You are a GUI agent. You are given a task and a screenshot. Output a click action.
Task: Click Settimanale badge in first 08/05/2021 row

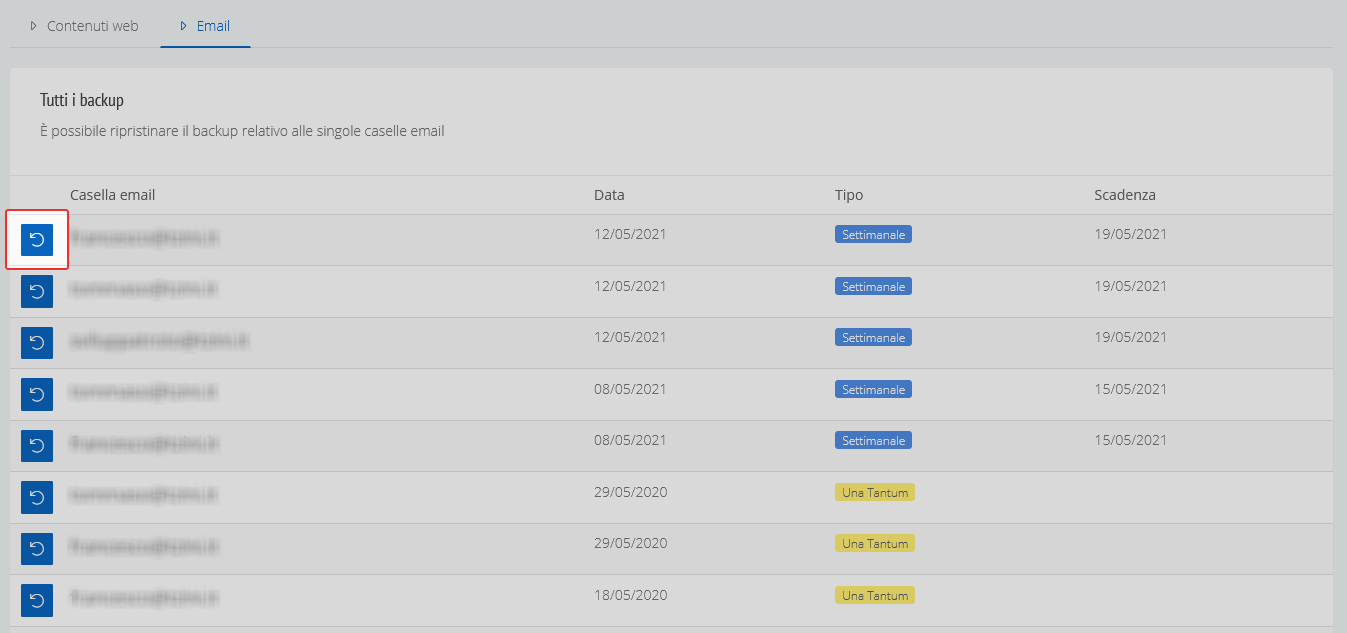click(873, 389)
